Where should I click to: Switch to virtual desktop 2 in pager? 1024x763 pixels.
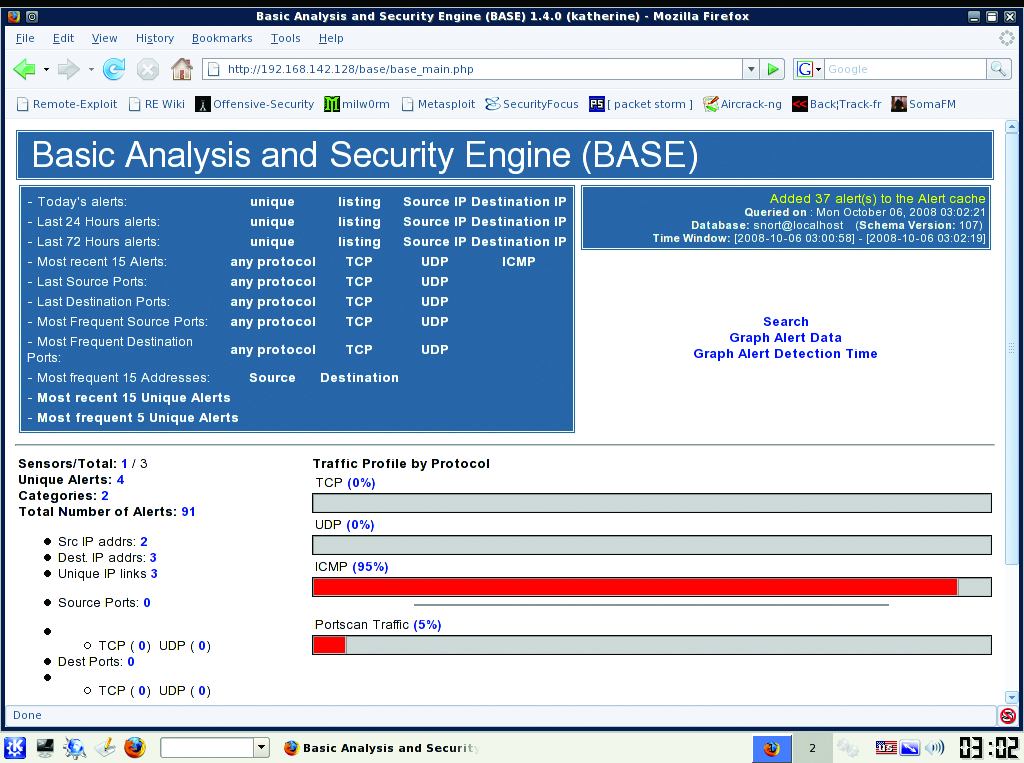[812, 747]
